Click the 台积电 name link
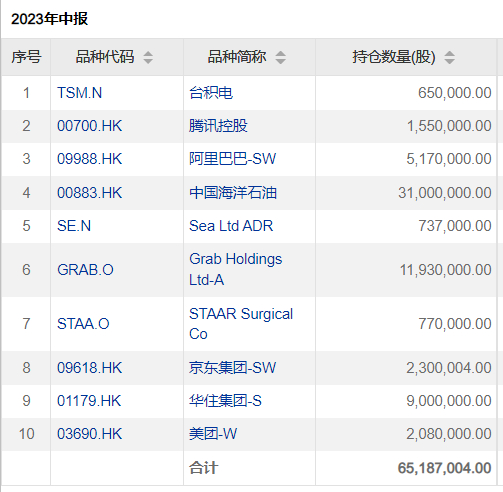Viewport: 503px width, 492px height. tap(211, 93)
